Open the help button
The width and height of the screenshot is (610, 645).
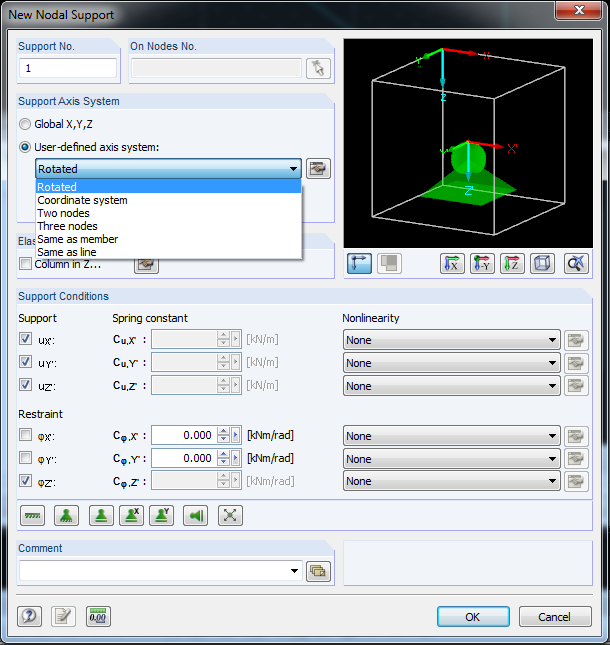(29, 616)
